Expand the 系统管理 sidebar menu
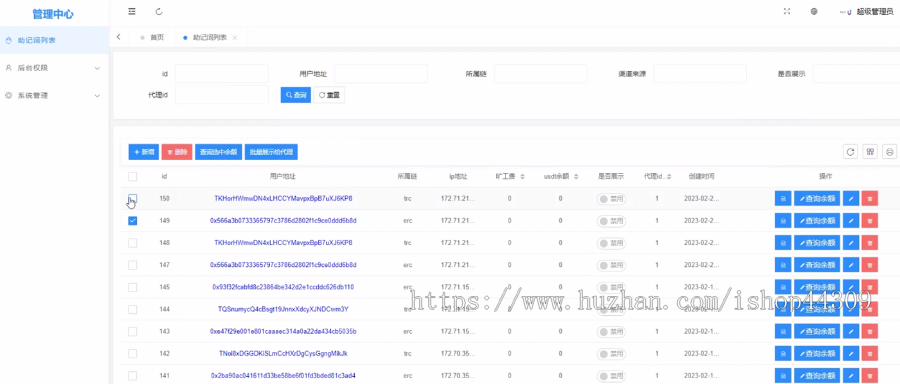Screen dimensions: 900x384 point(54,95)
